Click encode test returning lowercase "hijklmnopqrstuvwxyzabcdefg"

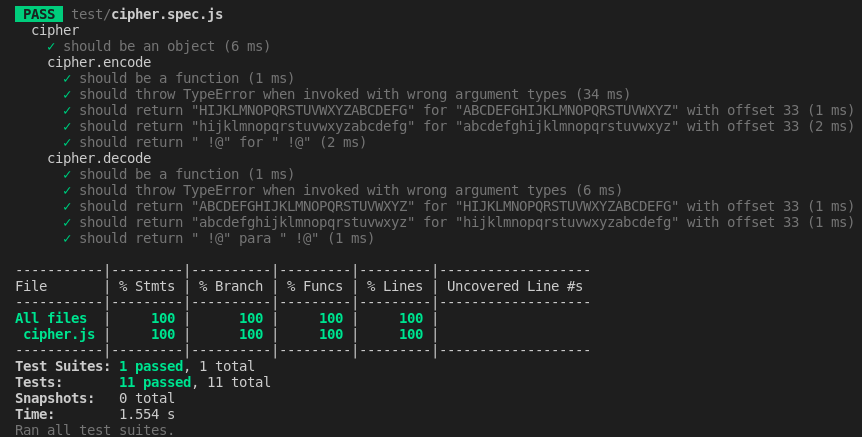pos(466,126)
